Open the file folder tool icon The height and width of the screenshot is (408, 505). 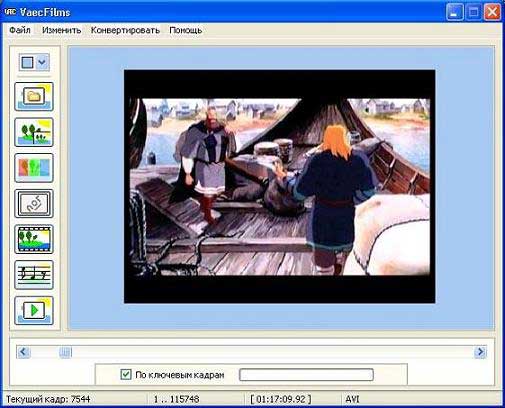[34, 97]
